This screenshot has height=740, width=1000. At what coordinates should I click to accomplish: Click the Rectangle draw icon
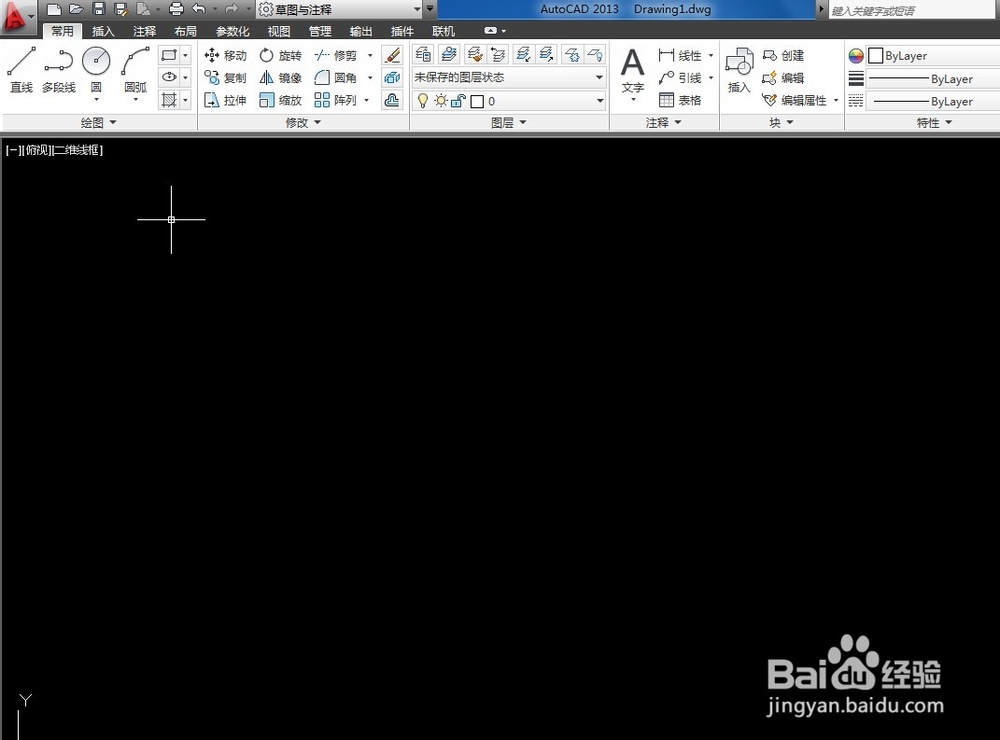click(169, 56)
